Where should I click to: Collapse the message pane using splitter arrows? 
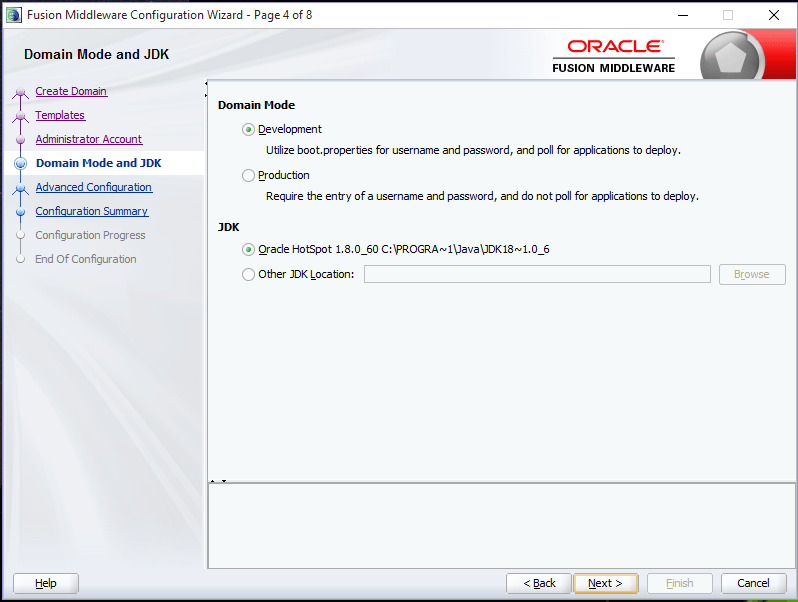(218, 480)
